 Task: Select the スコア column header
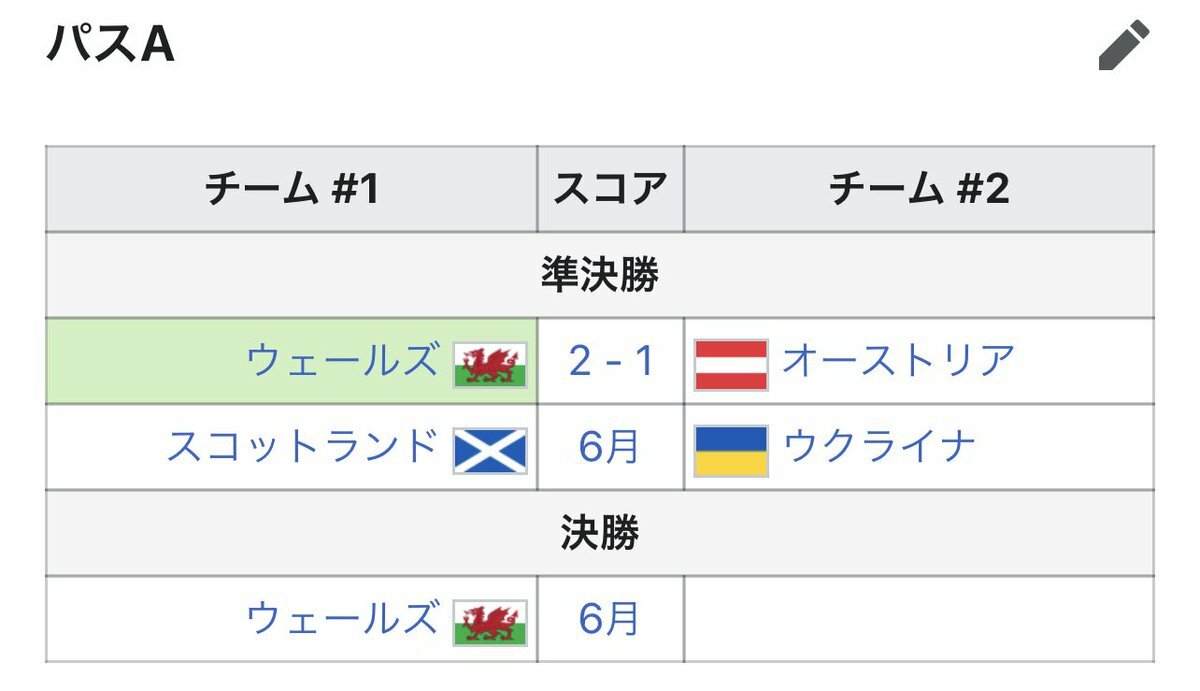[x=611, y=189]
